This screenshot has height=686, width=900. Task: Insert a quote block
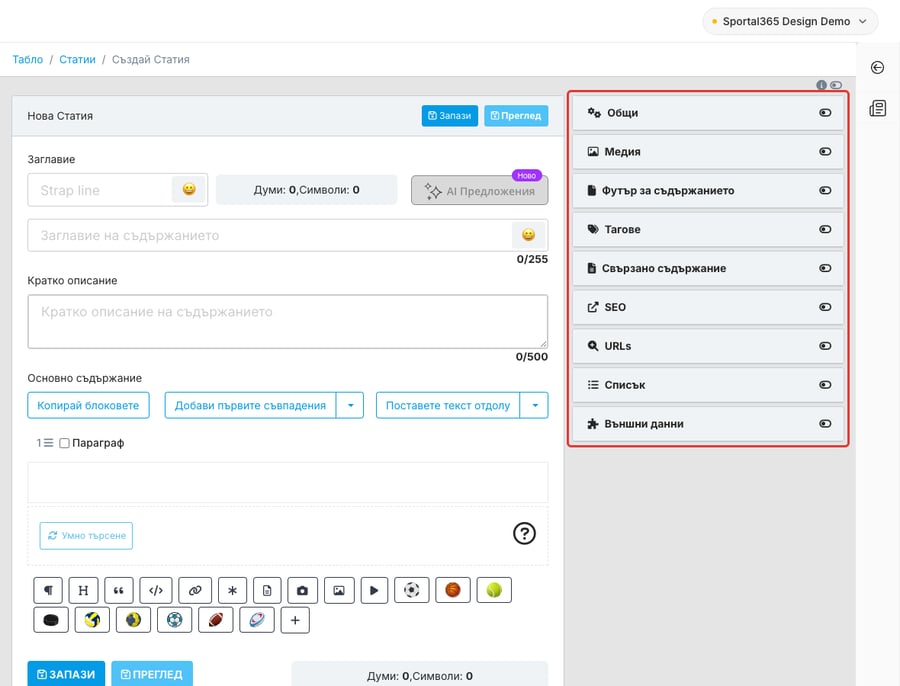[119, 590]
